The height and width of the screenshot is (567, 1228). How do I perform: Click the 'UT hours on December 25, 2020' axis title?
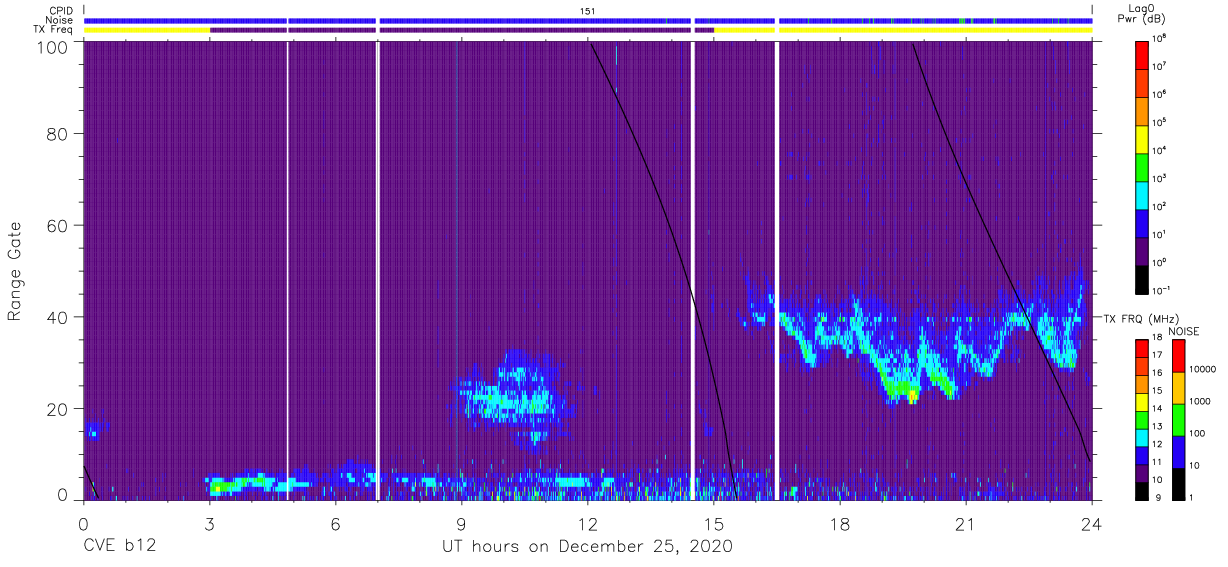click(x=588, y=547)
